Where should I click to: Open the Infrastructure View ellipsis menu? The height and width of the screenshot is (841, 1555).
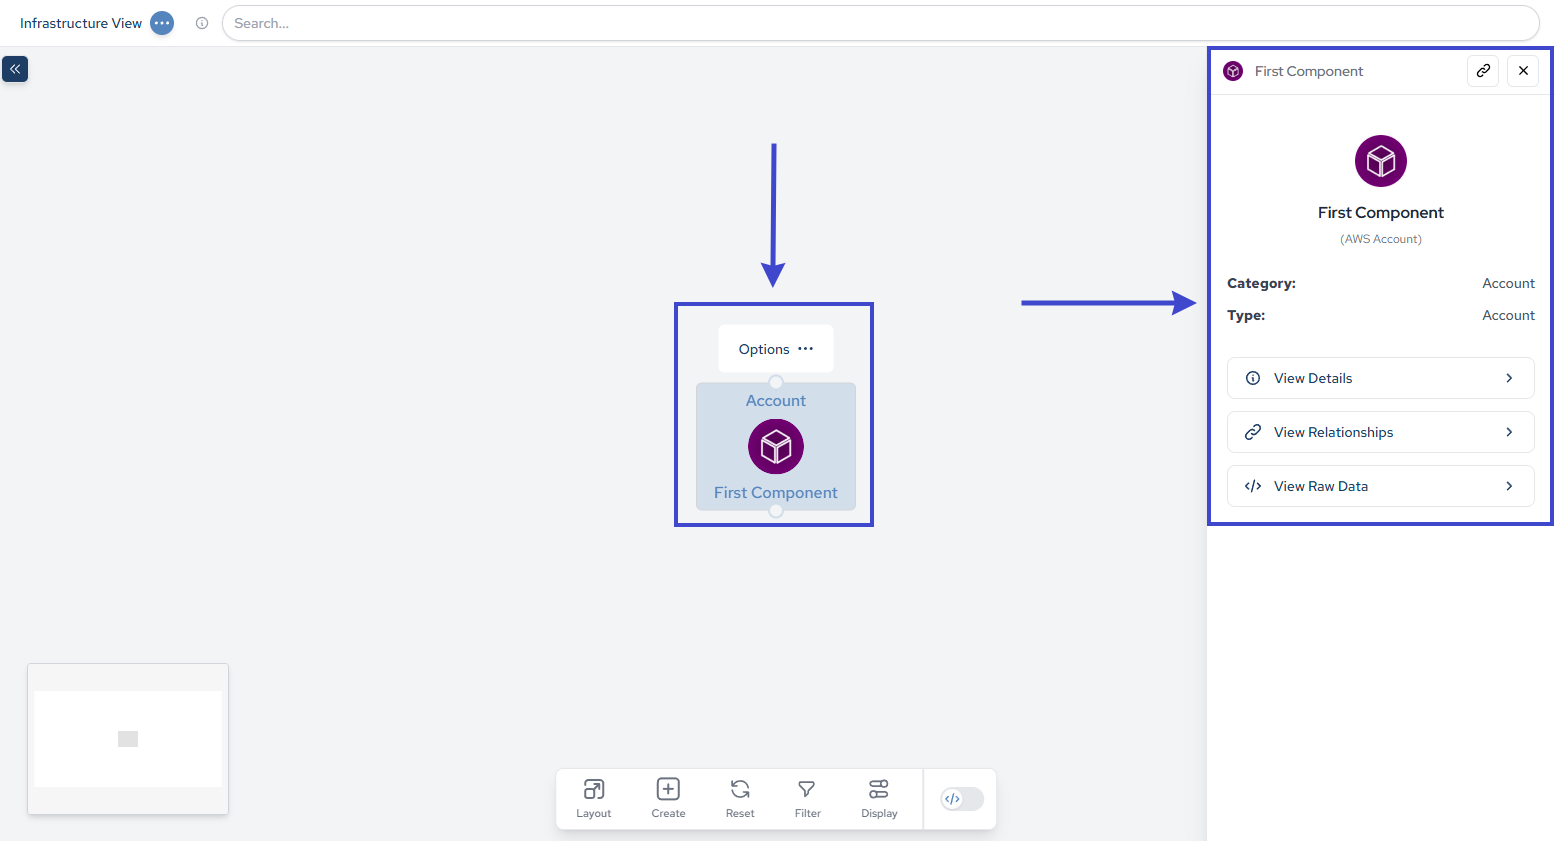point(161,23)
